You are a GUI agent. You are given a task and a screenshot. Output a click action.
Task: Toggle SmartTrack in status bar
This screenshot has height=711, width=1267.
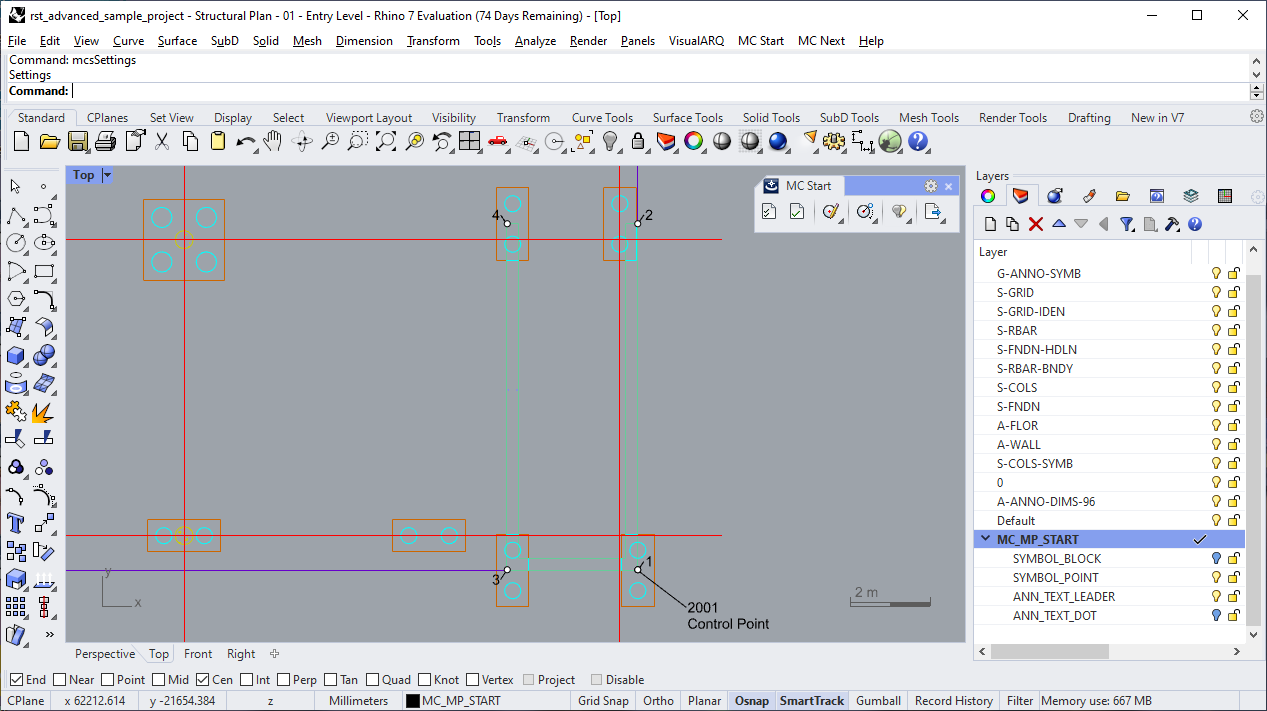[x=812, y=701]
